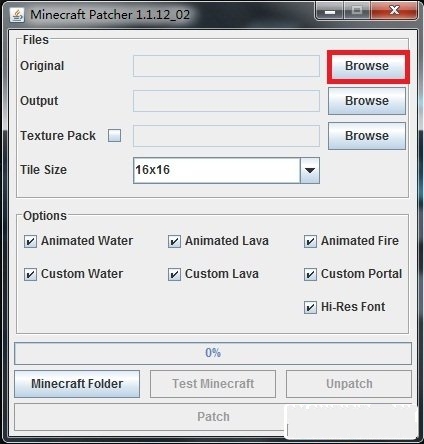
Task: Disable Hi-Res Font option
Action: tap(310, 307)
